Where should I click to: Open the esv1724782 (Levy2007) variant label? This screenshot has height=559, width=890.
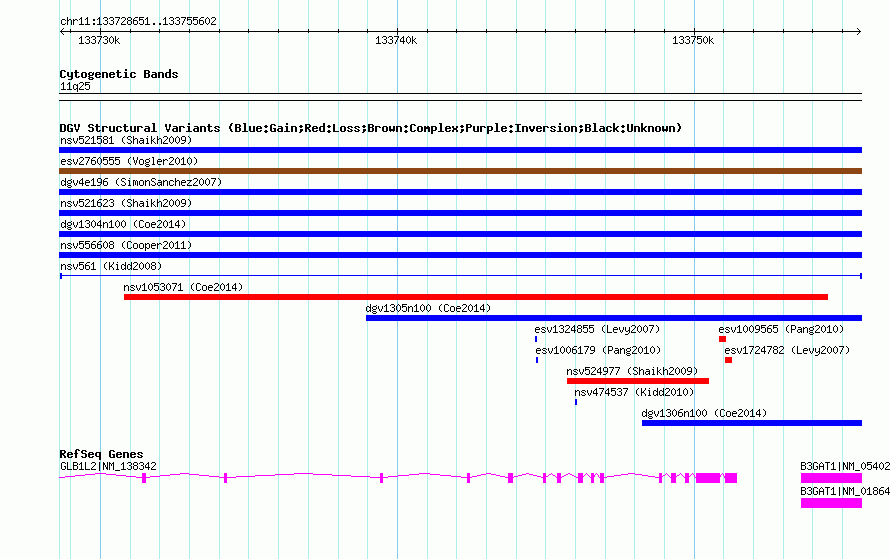pos(786,350)
